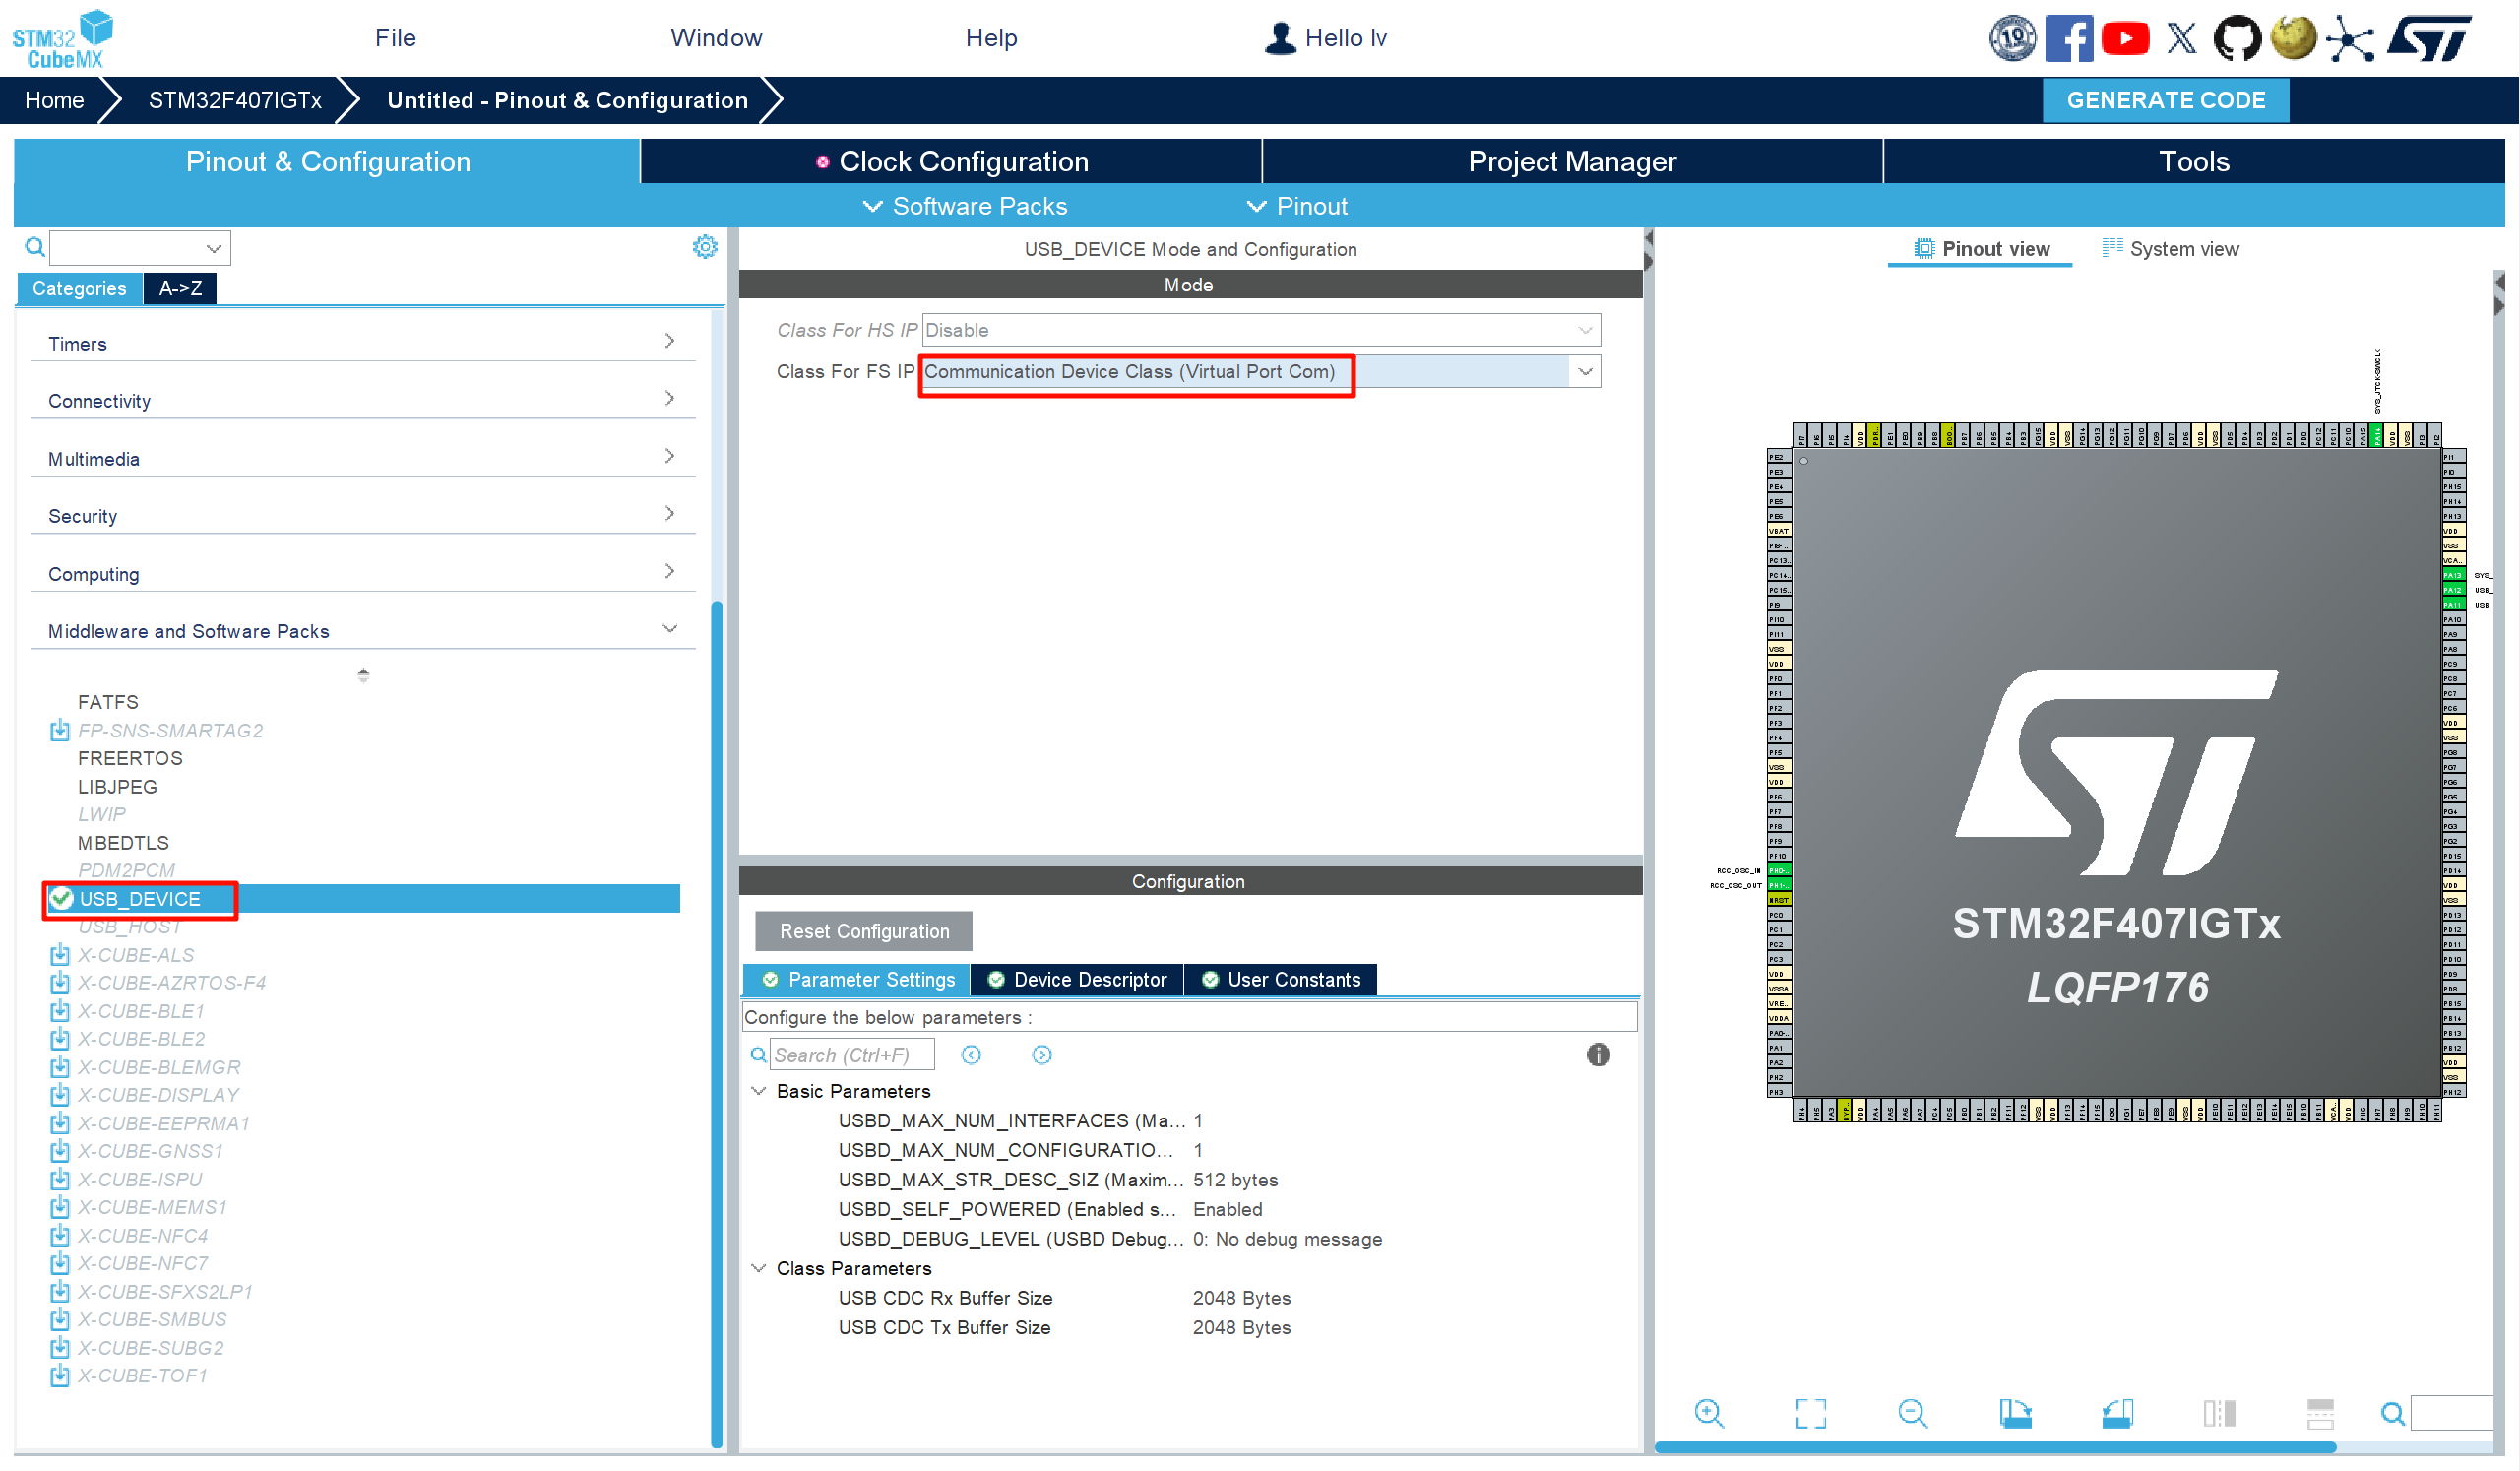The height and width of the screenshot is (1471, 2520).
Task: Collapse the Basic Parameters group
Action: tap(759, 1091)
